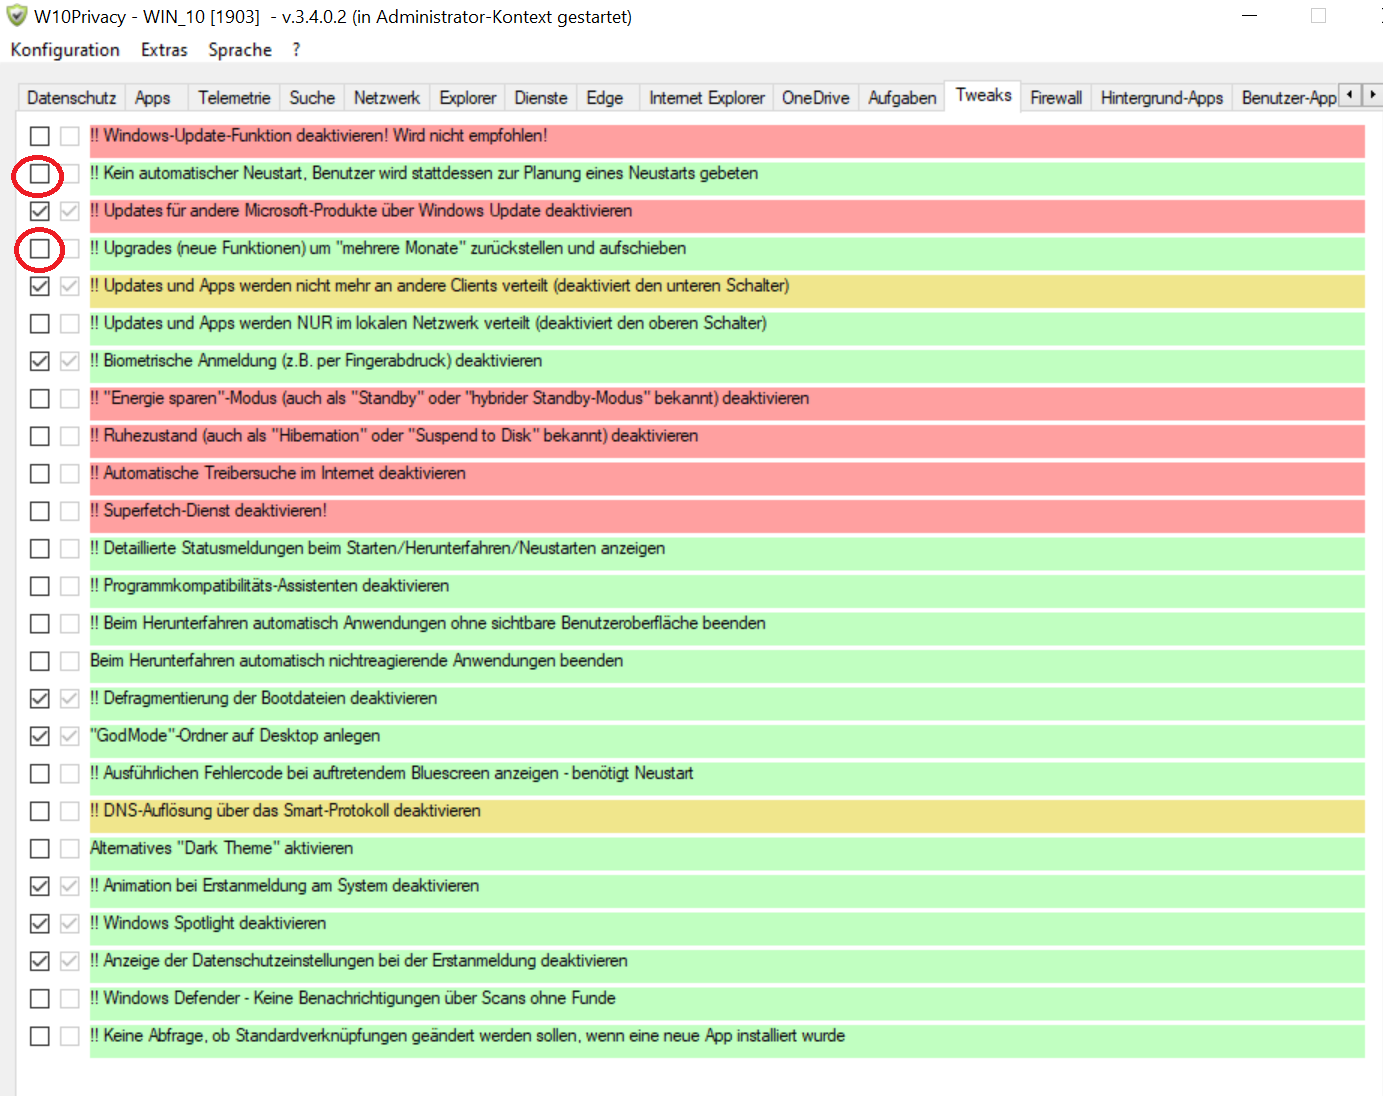Open the Firewall tab
This screenshot has height=1096, width=1383.
(1056, 98)
